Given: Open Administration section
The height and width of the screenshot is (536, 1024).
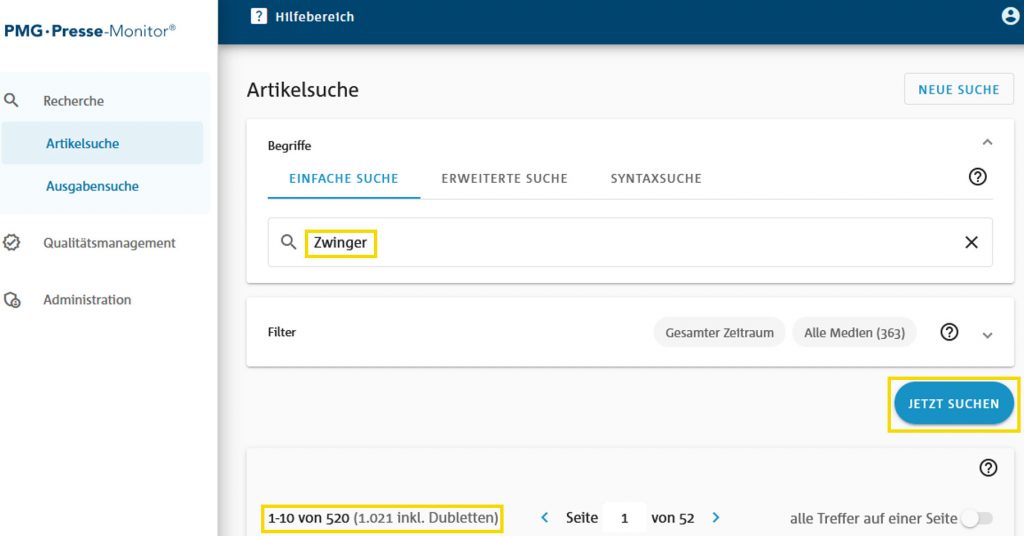Looking at the screenshot, I should 87,300.
